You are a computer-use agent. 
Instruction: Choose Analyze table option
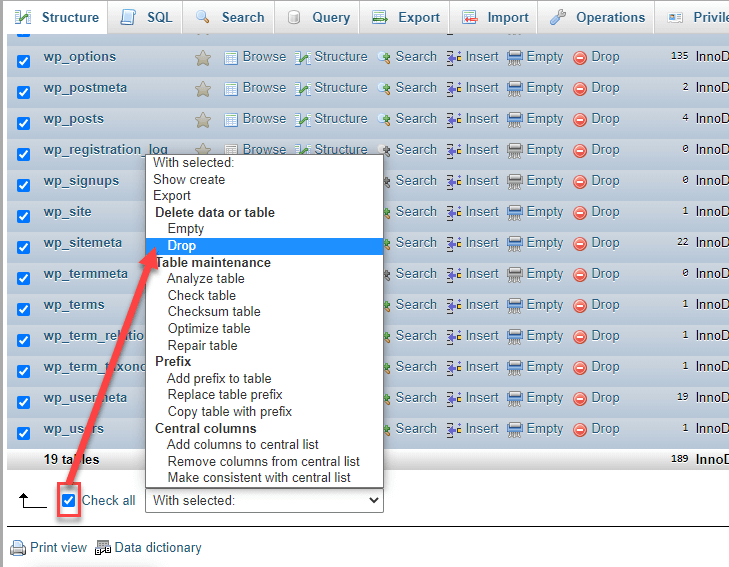pos(205,278)
